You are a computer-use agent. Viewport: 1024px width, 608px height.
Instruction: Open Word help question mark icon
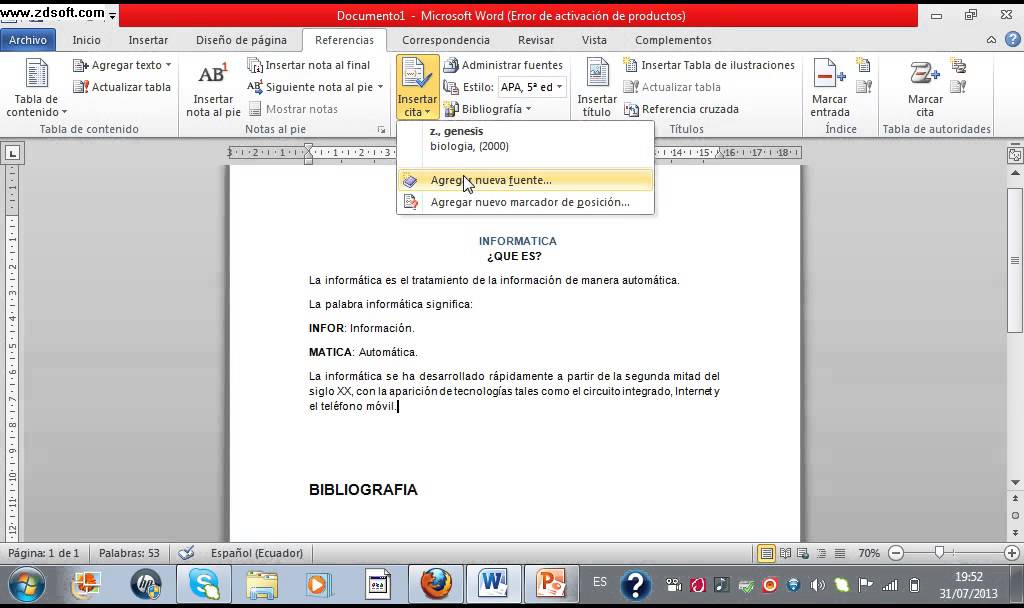[x=1012, y=40]
